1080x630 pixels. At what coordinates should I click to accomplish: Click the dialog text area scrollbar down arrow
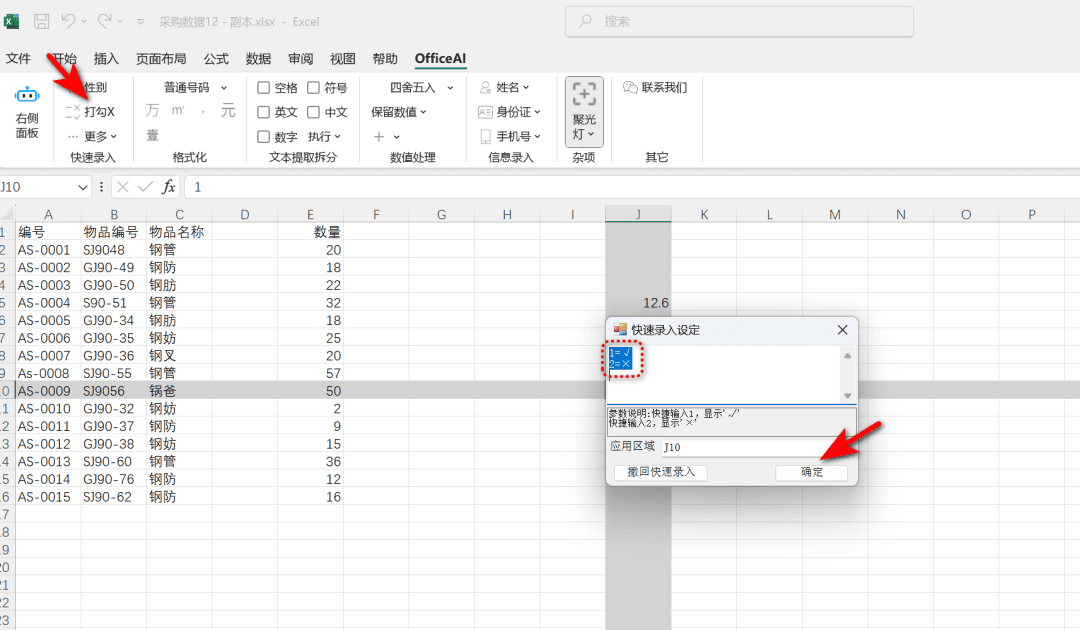tap(847, 396)
